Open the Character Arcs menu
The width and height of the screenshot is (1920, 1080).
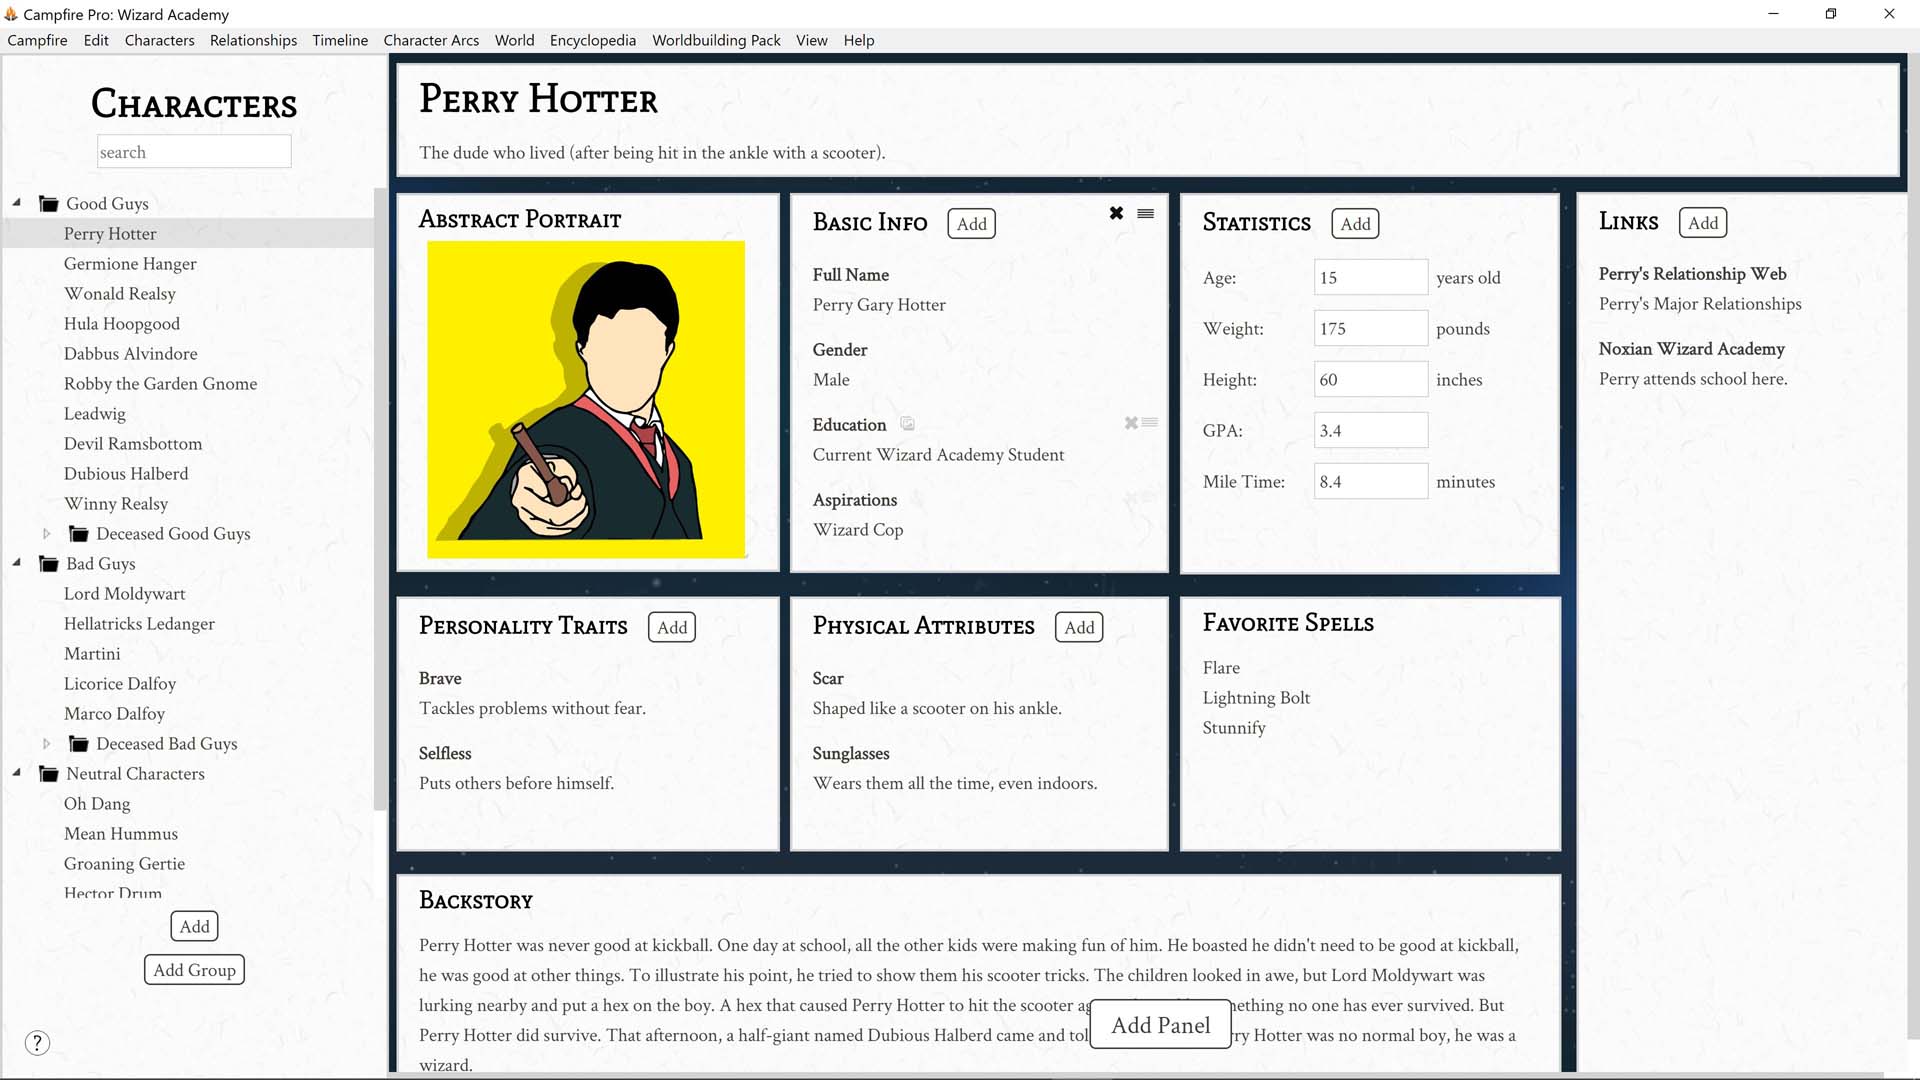[x=431, y=40]
